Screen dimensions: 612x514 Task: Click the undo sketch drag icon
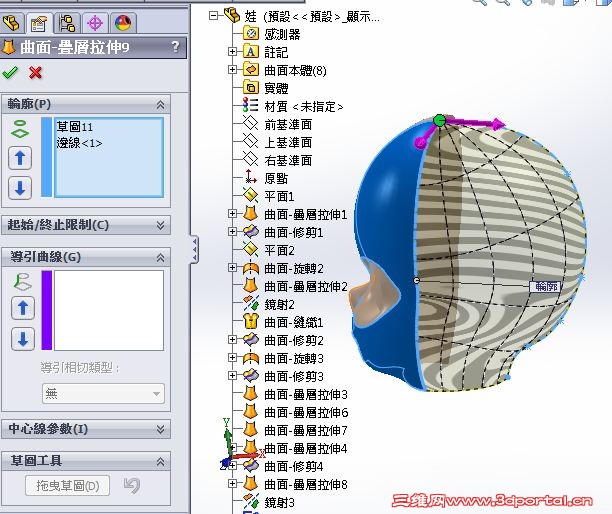[132, 486]
